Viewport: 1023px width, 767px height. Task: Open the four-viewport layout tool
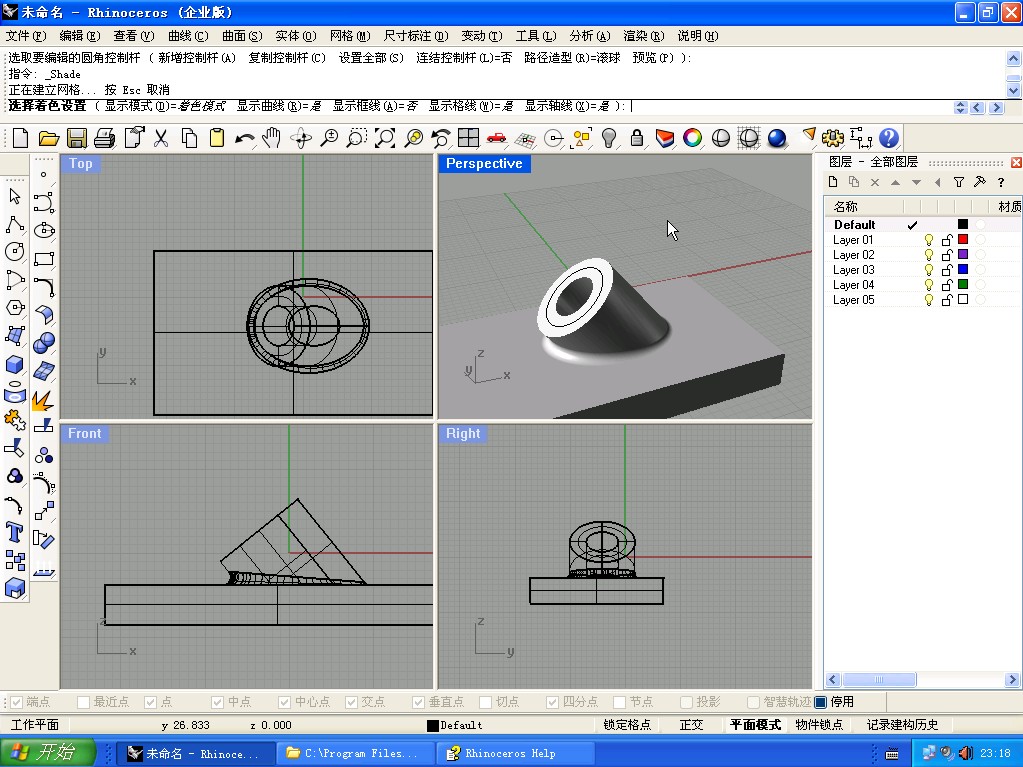pos(468,138)
